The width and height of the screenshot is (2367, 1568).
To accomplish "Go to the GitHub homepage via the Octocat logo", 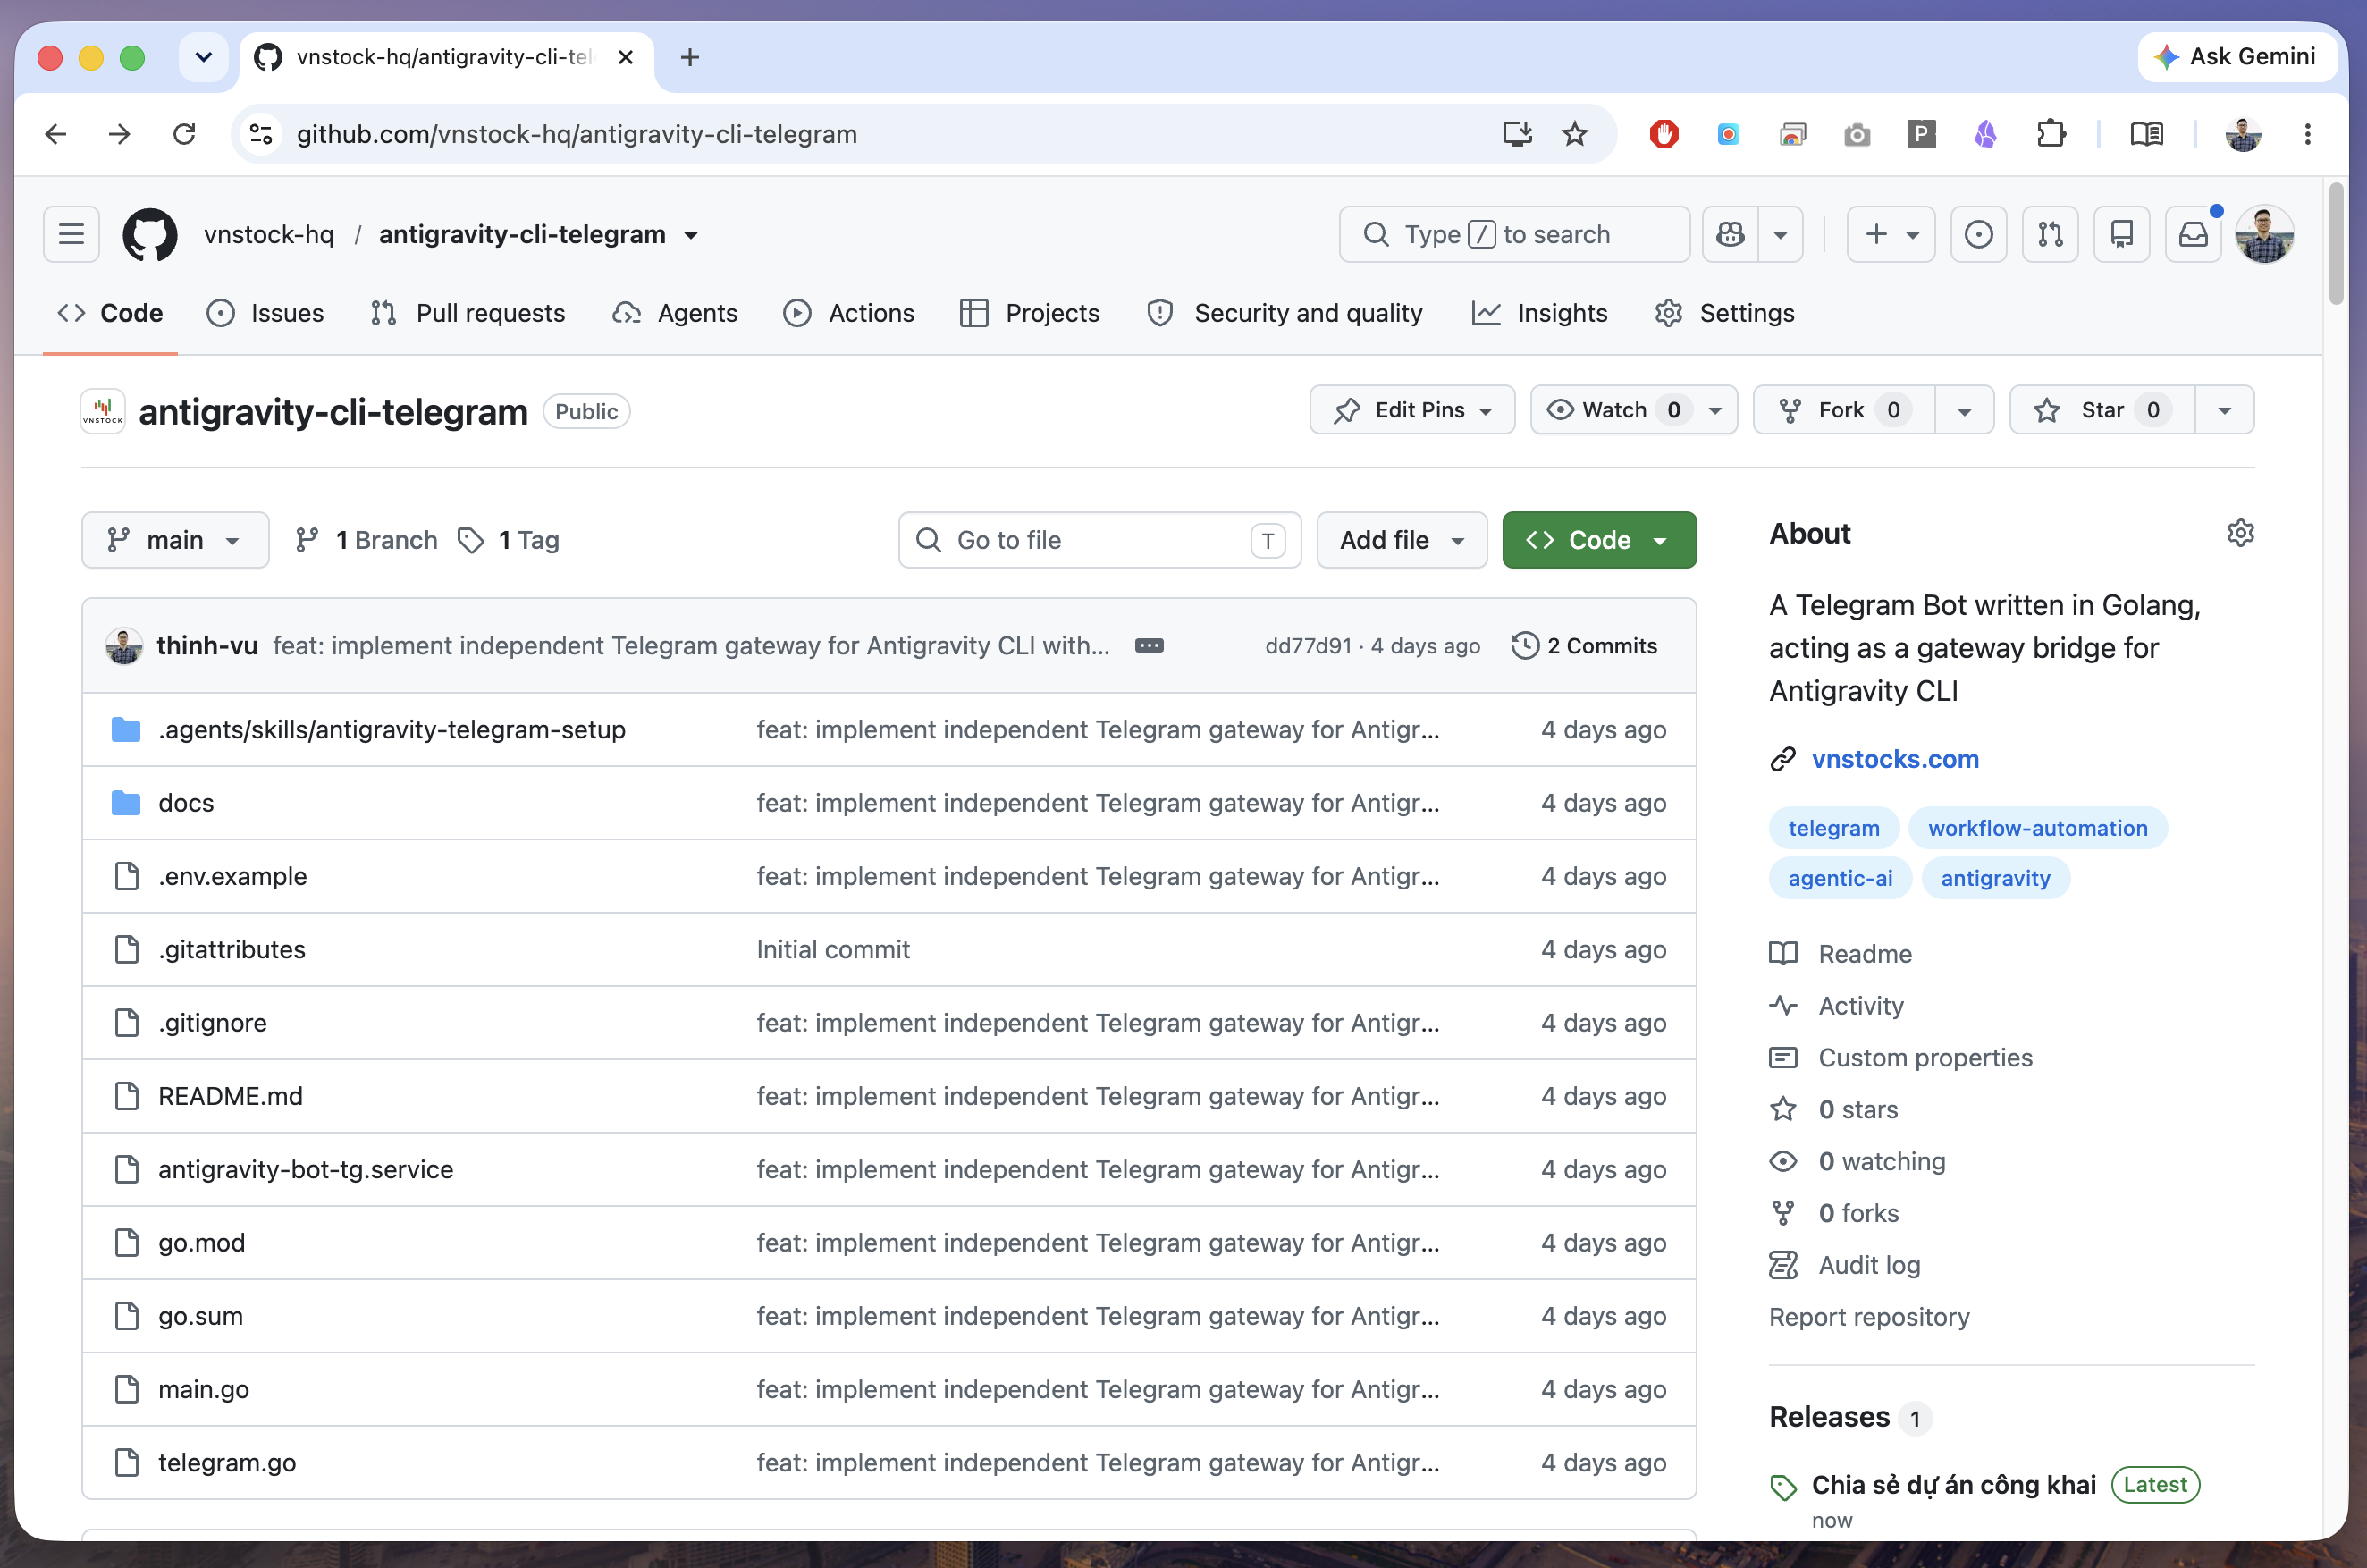I will pyautogui.click(x=150, y=234).
